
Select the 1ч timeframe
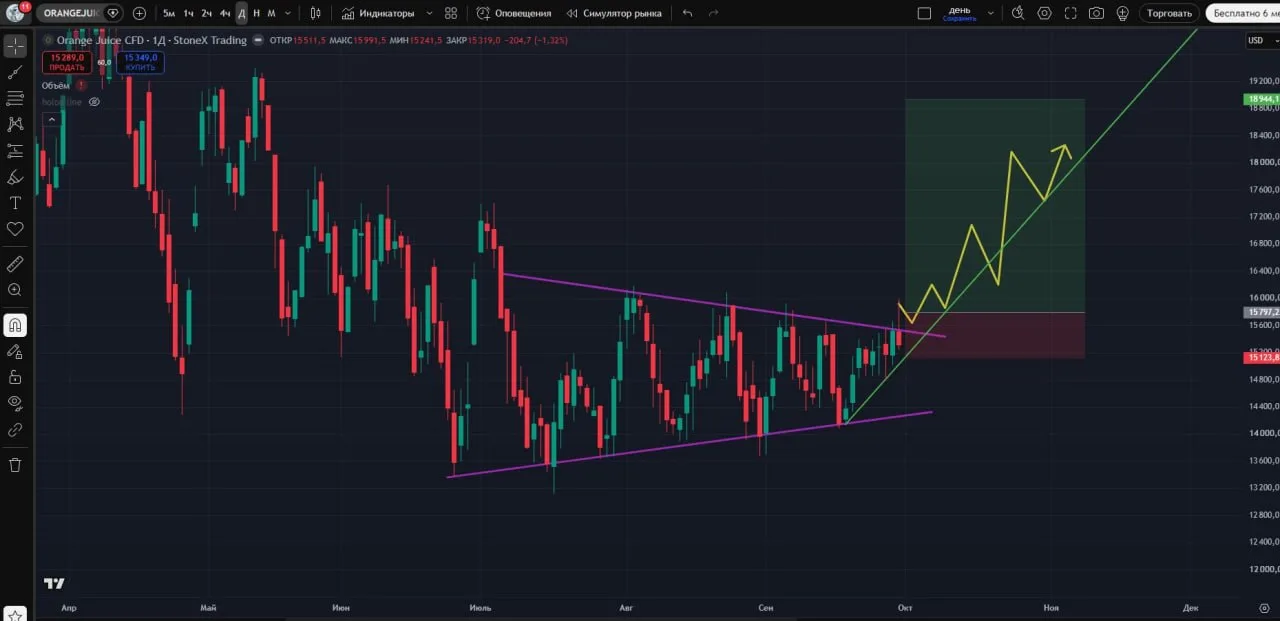[x=188, y=13]
